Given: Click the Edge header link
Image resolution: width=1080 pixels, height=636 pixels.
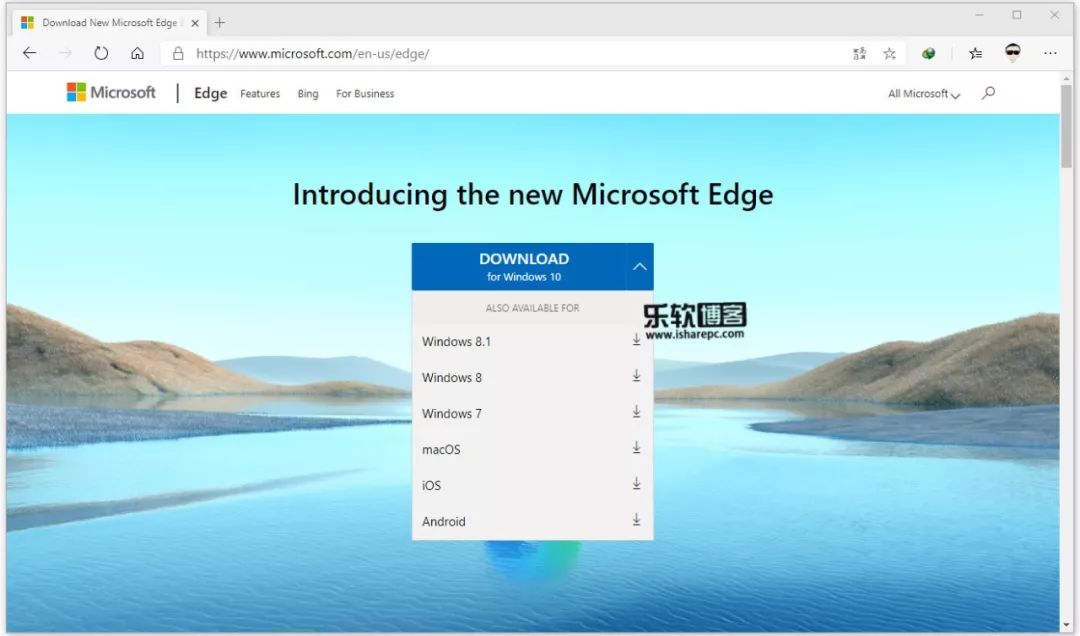Looking at the screenshot, I should point(210,93).
